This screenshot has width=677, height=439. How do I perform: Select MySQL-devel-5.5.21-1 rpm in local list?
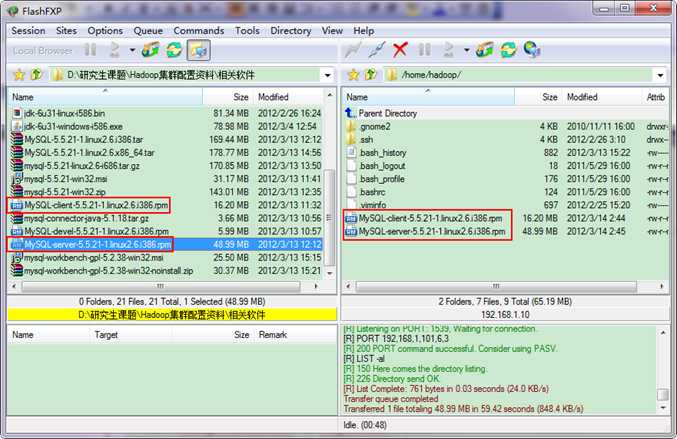click(167, 231)
